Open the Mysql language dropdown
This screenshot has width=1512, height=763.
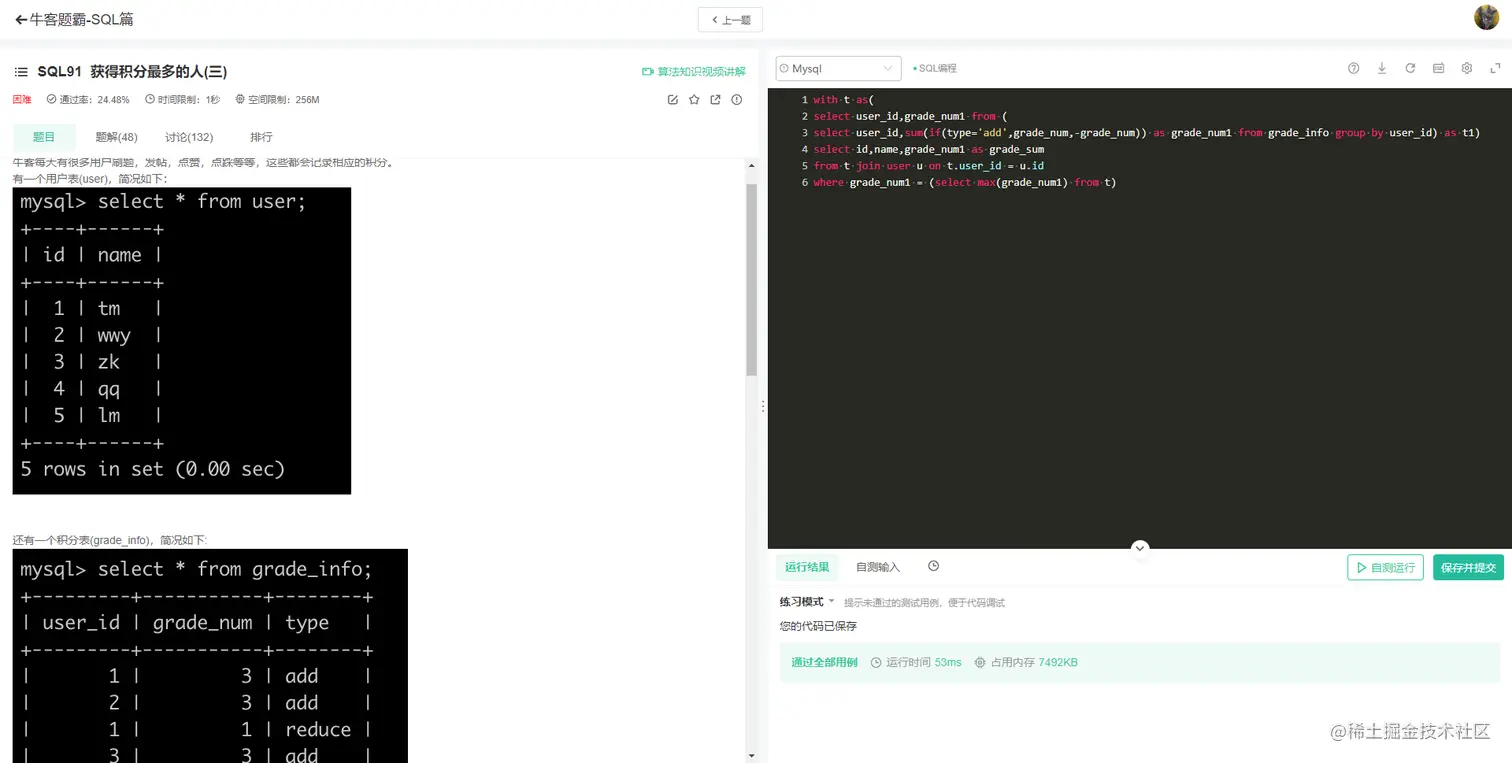tap(837, 68)
